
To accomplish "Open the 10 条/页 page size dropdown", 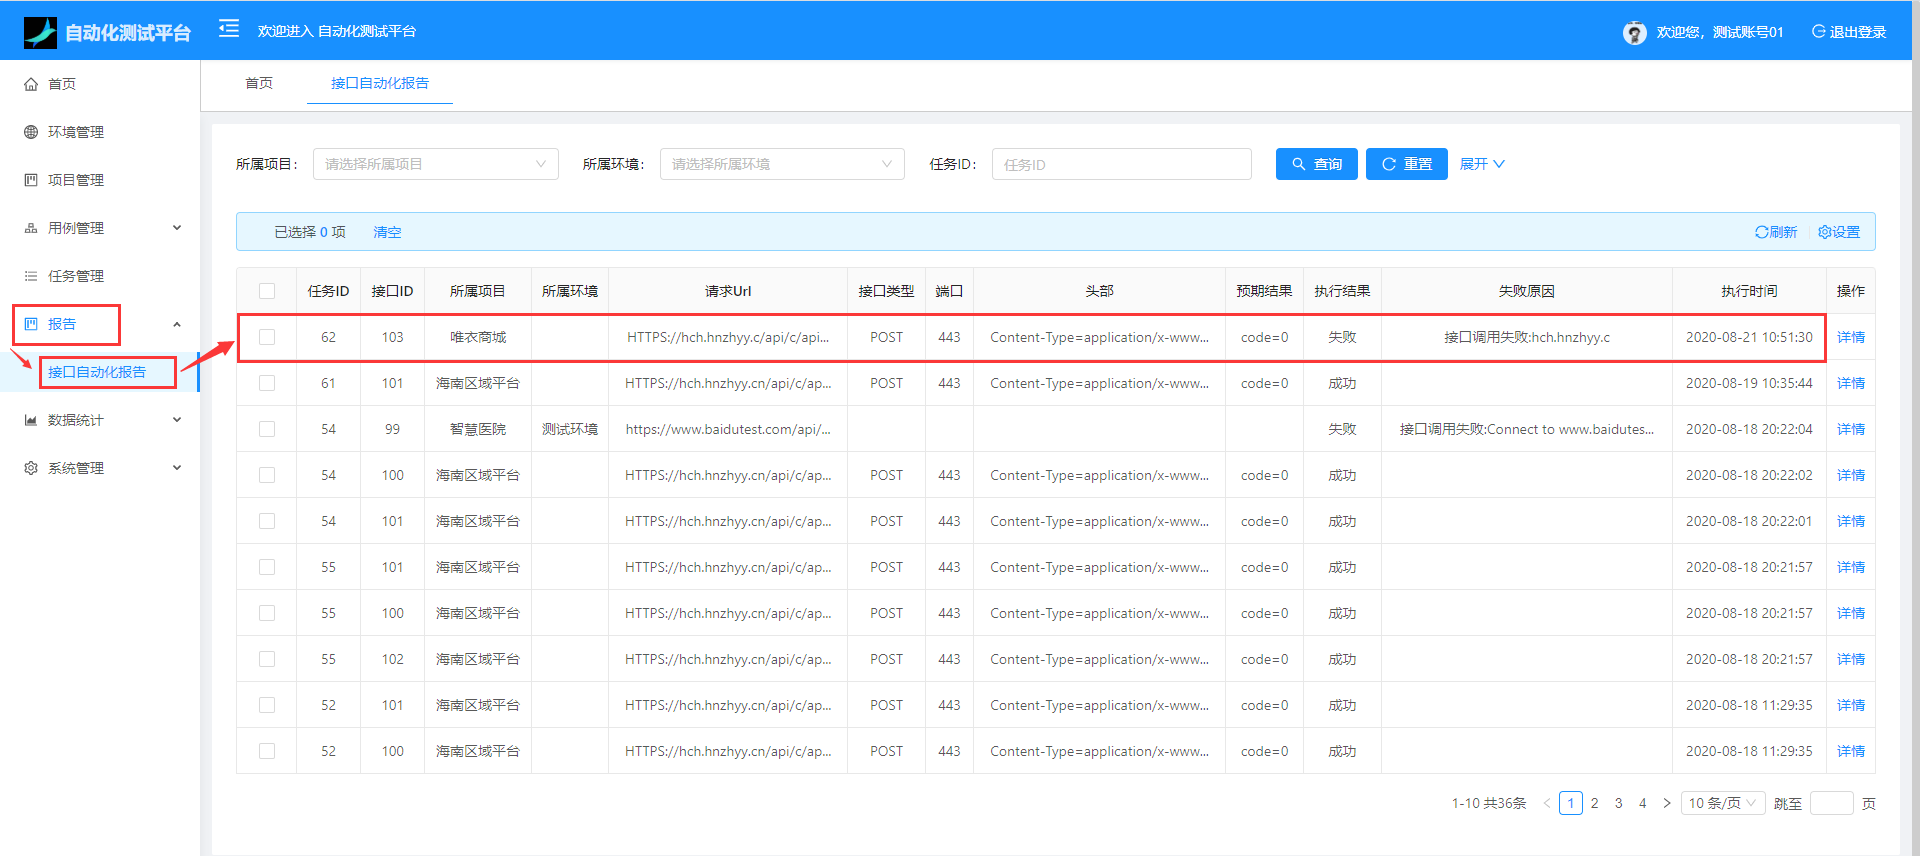I will click(x=1723, y=803).
